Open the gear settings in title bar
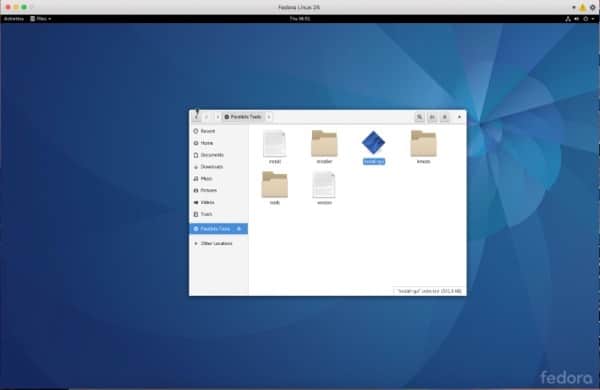 (593, 7)
